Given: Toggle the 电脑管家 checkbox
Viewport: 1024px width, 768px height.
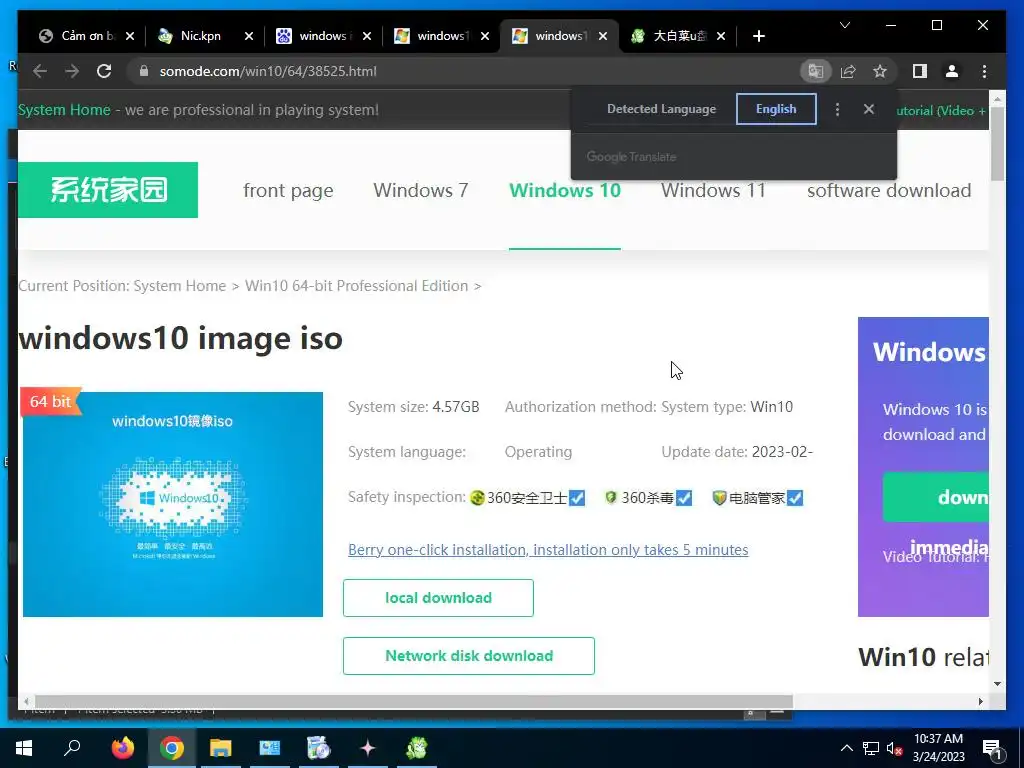Looking at the screenshot, I should point(795,498).
